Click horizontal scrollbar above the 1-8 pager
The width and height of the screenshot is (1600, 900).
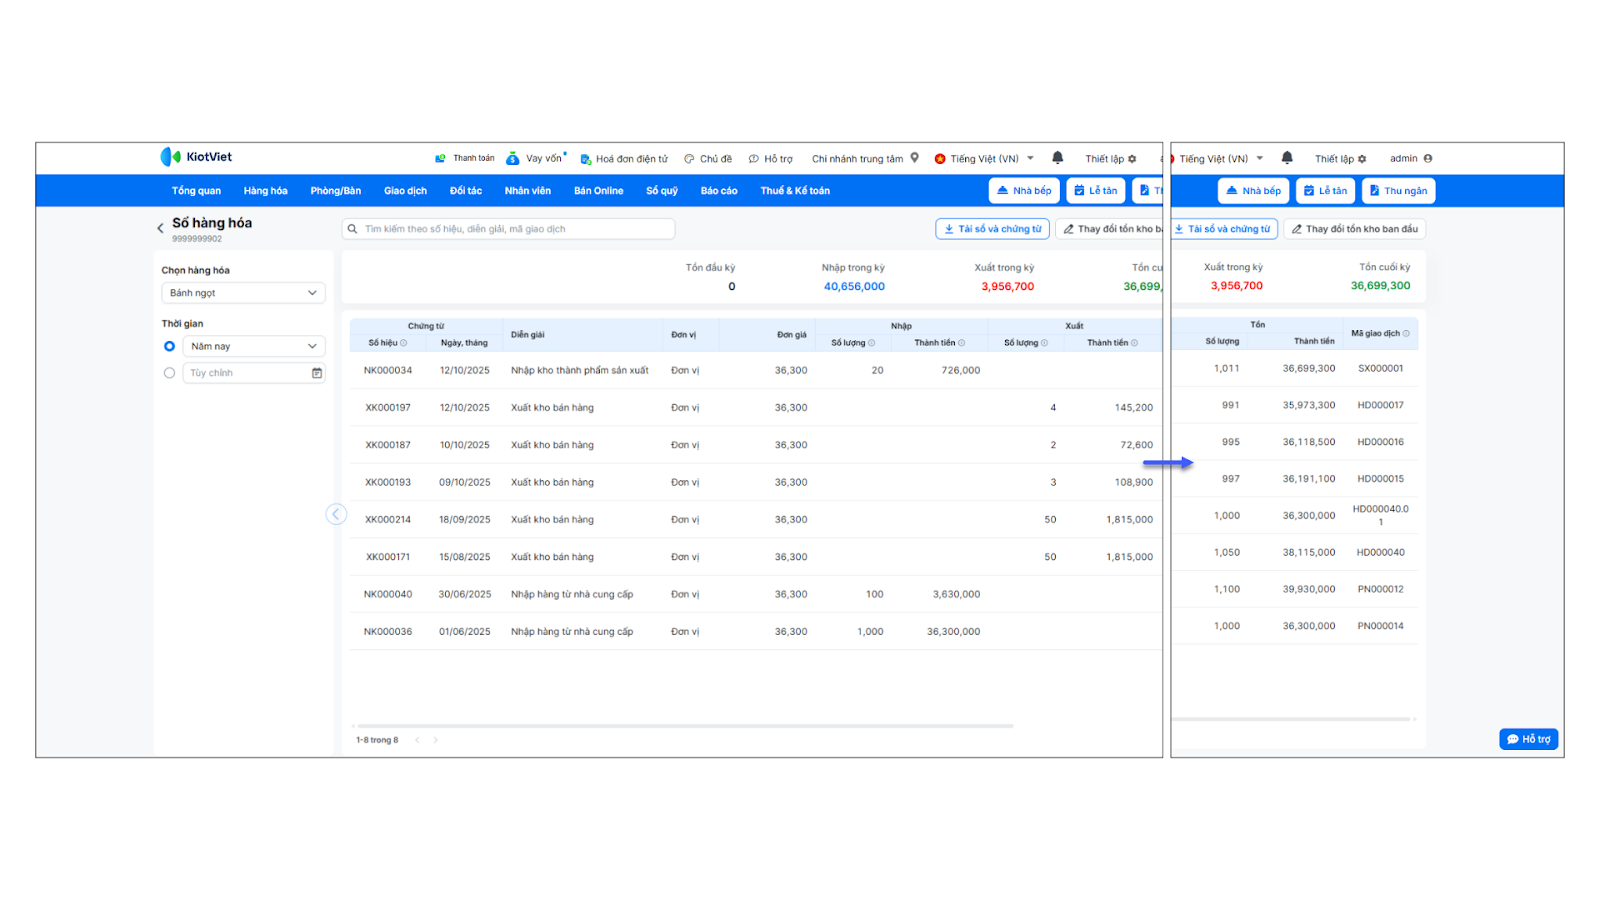685,725
